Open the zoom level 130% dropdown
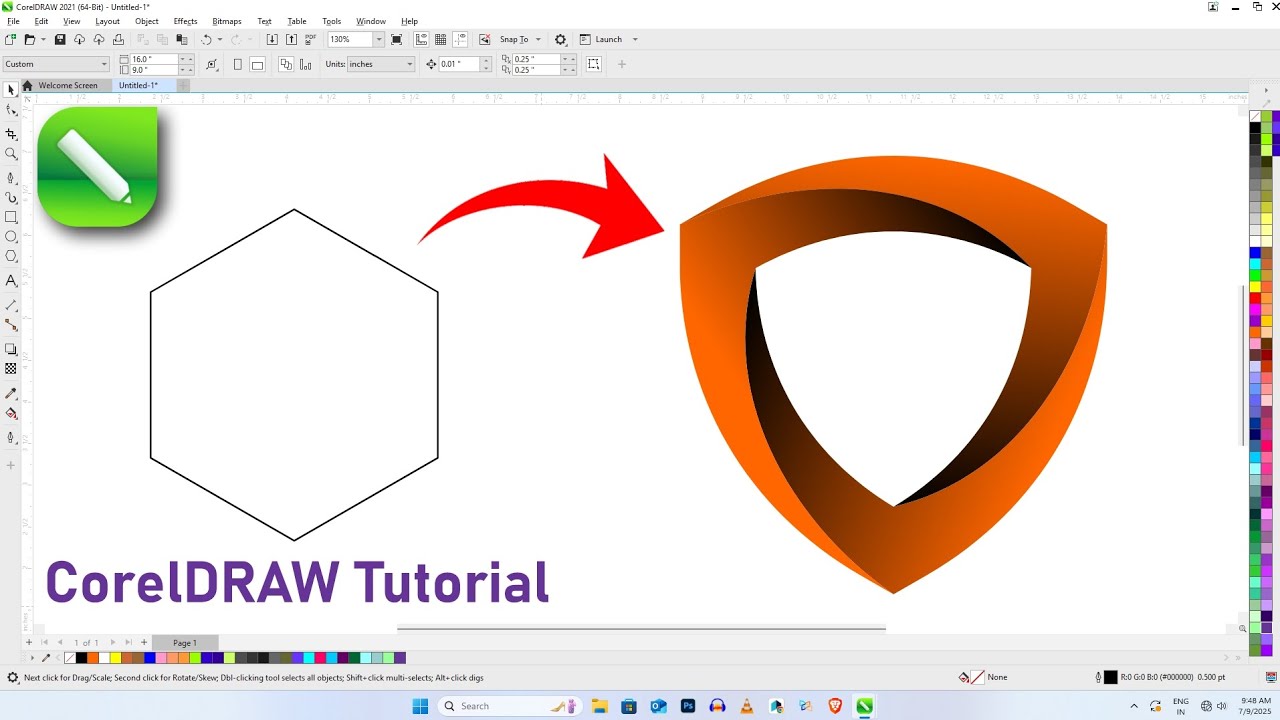Screen dimensions: 1280x720 click(x=378, y=39)
